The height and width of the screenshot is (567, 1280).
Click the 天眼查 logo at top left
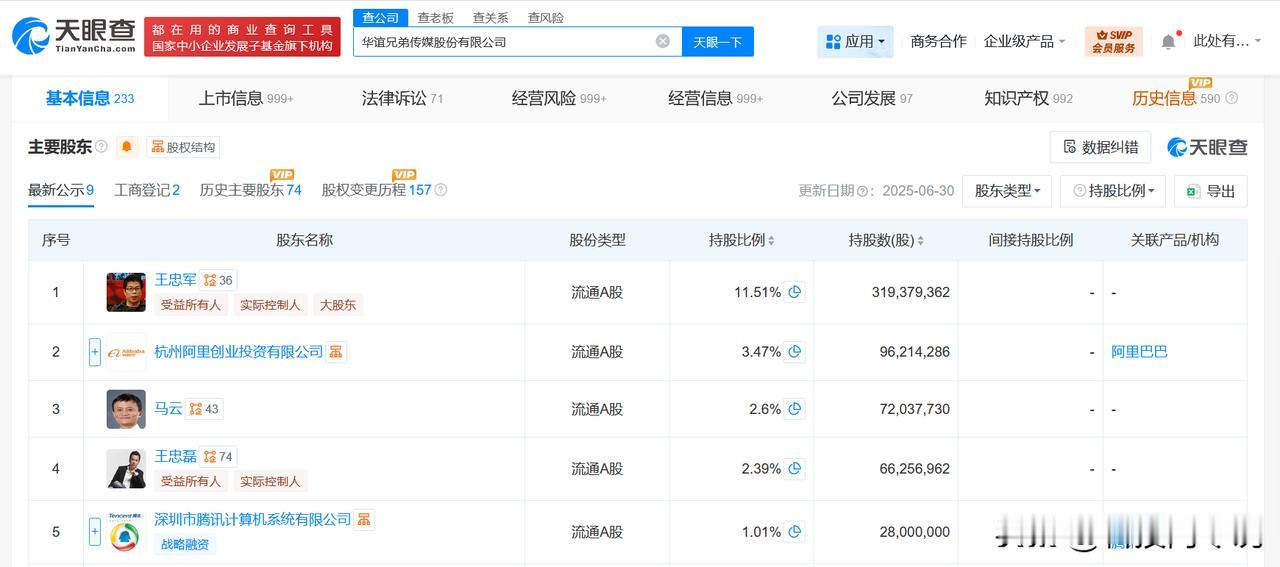tap(74, 36)
